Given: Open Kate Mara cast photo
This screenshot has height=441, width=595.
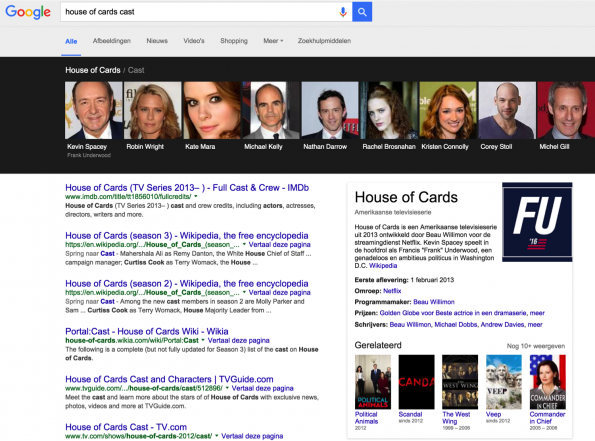Looking at the screenshot, I should coord(212,110).
